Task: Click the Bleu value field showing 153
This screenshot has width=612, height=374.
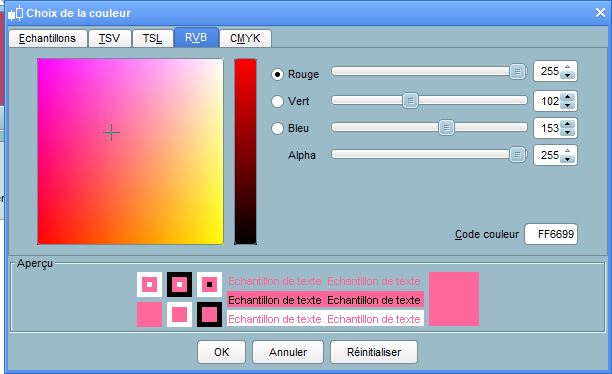Action: tap(548, 128)
